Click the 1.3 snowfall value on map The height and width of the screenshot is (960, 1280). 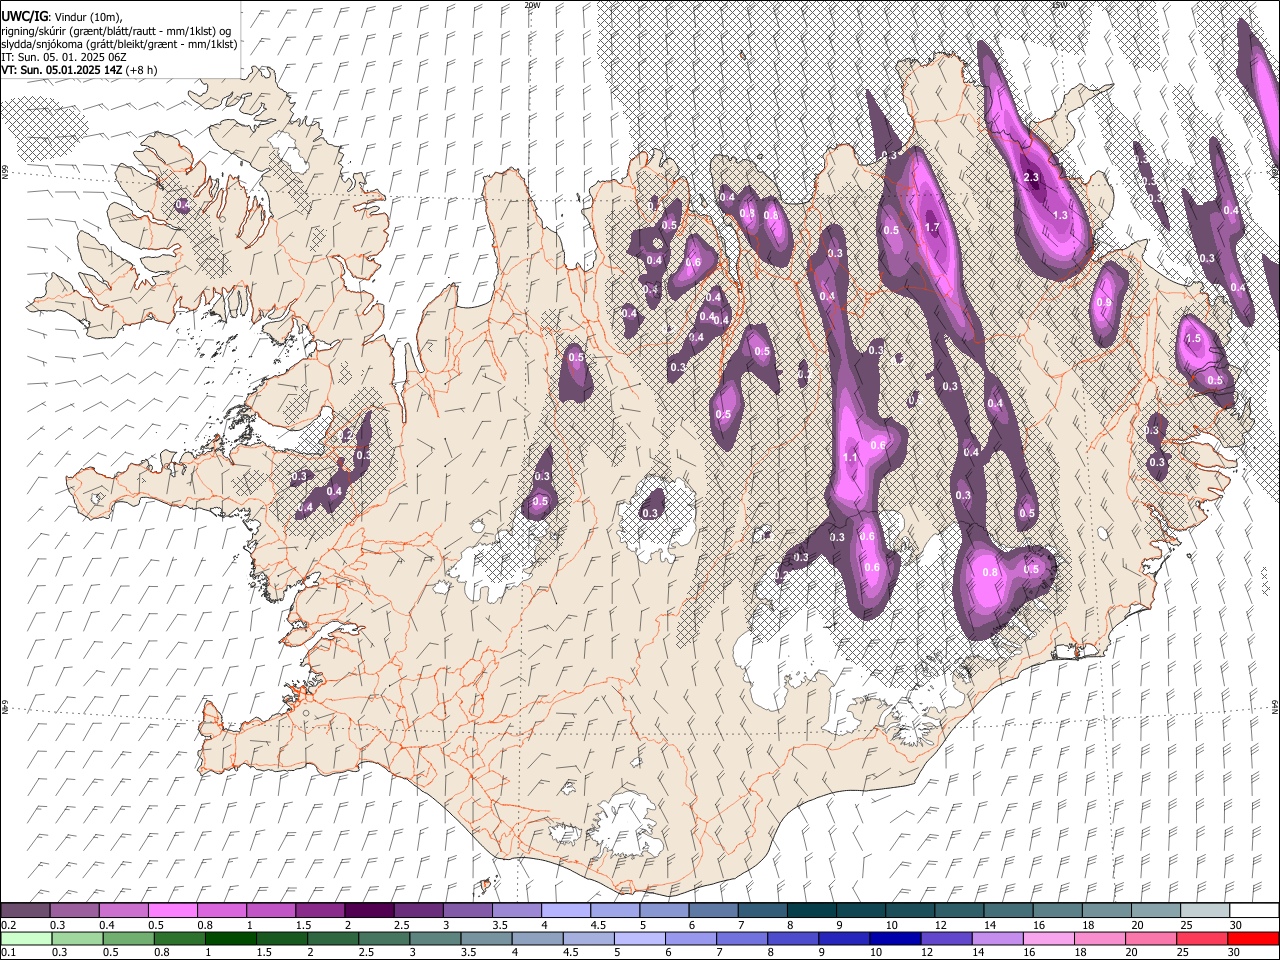coord(1061,215)
